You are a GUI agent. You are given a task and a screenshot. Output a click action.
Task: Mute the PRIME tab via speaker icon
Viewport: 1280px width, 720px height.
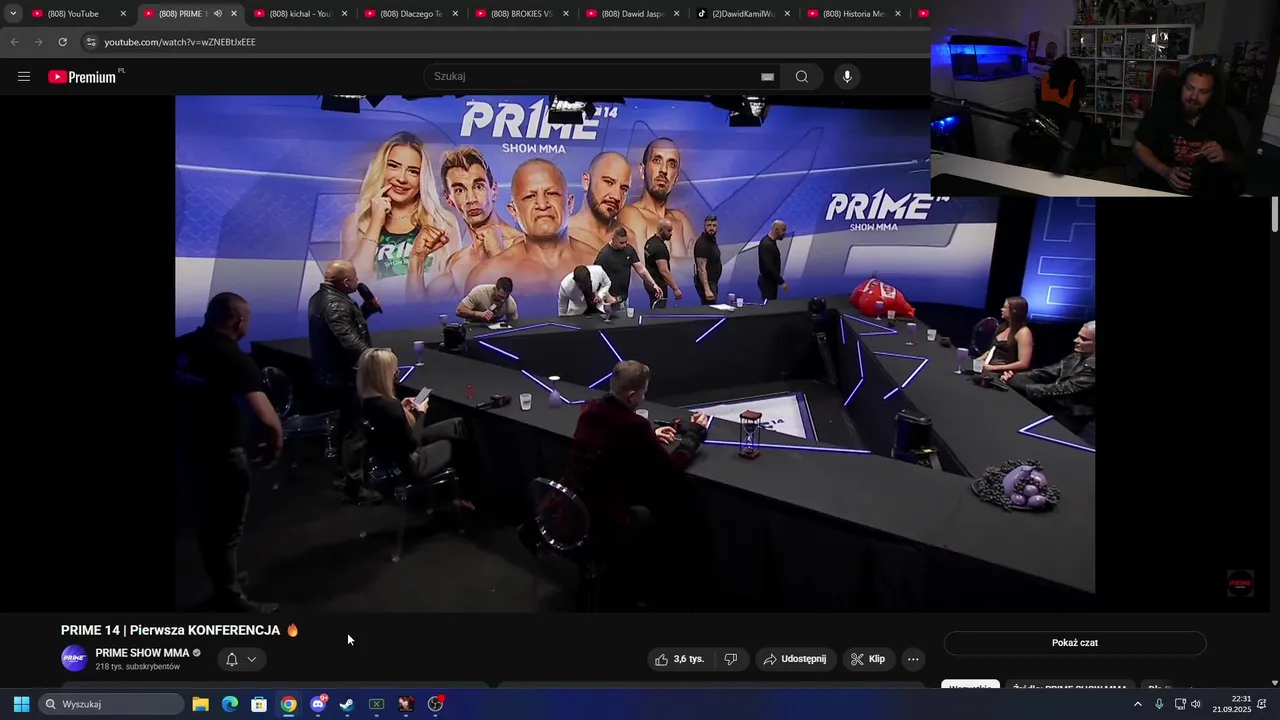click(x=217, y=14)
